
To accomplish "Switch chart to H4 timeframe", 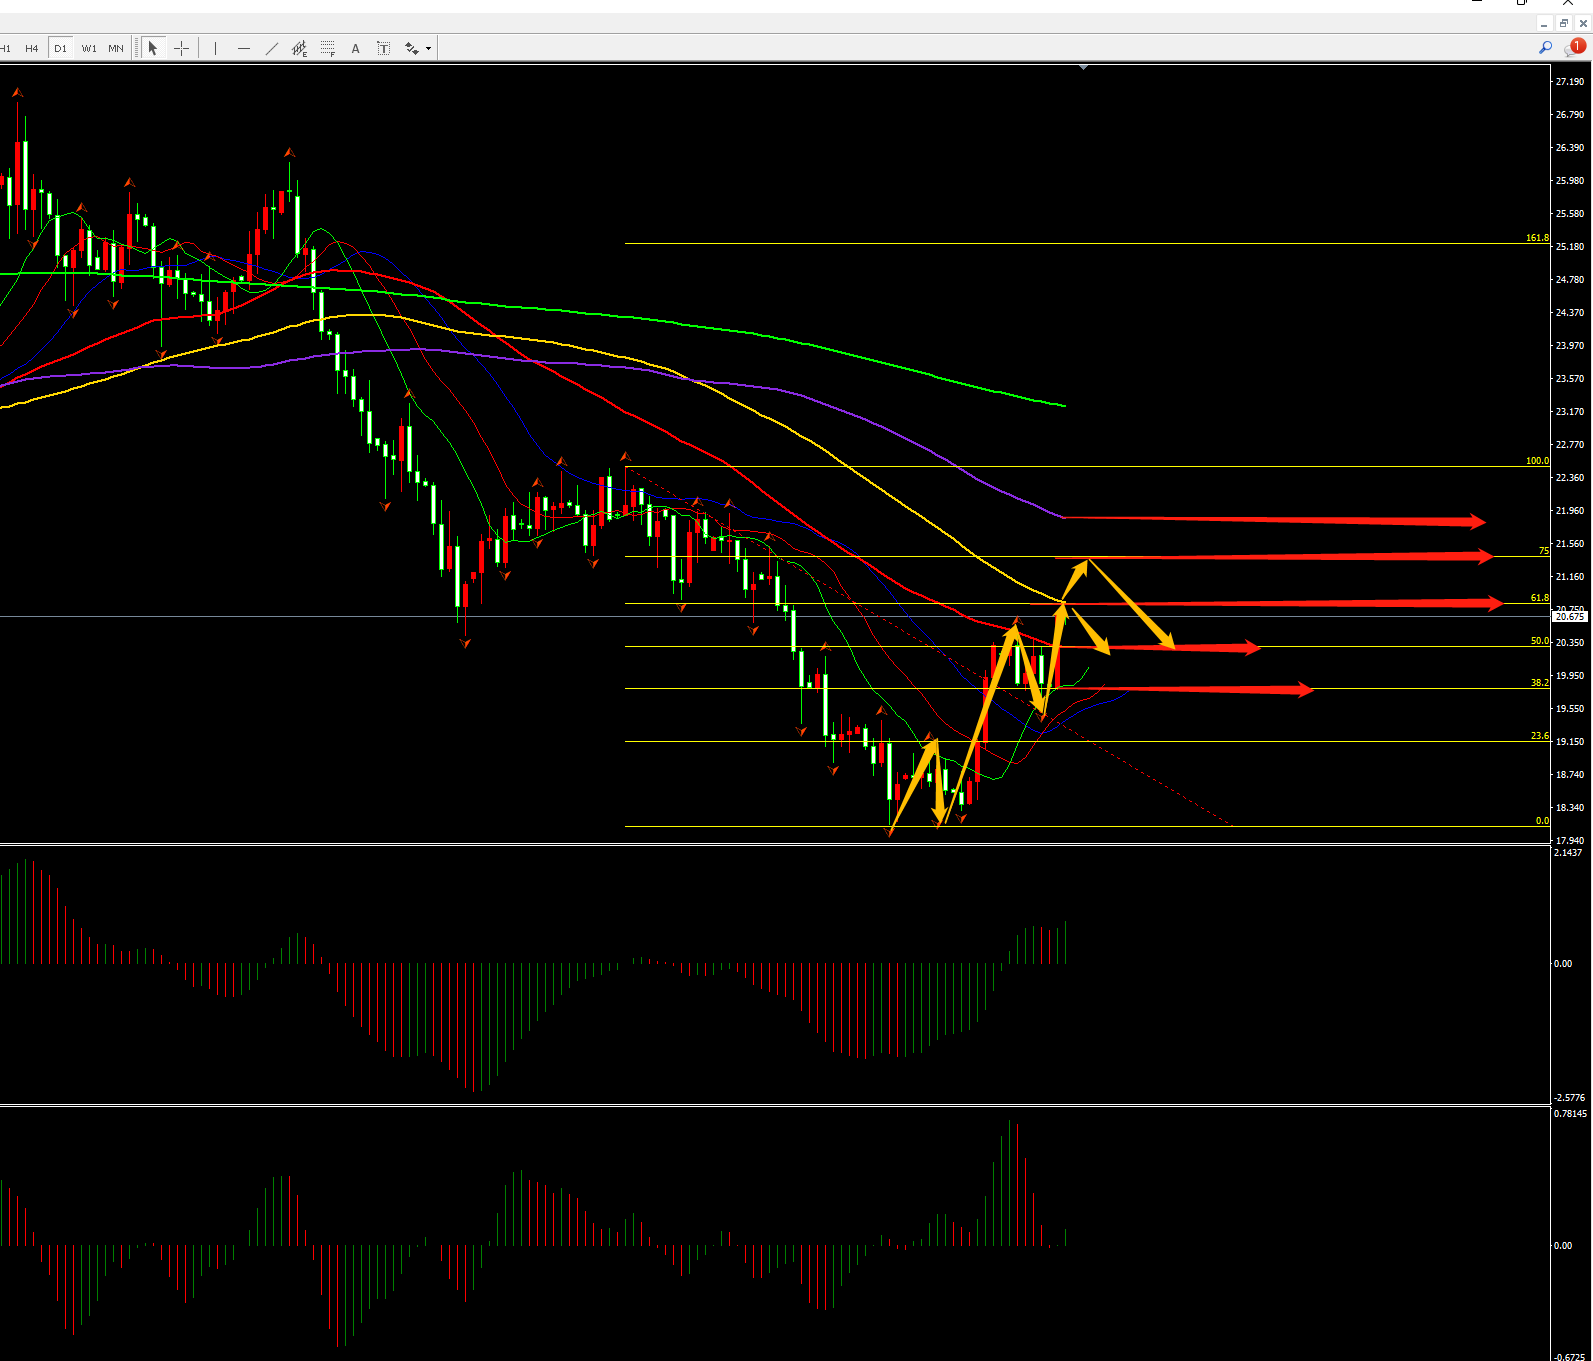I will pos(32,48).
